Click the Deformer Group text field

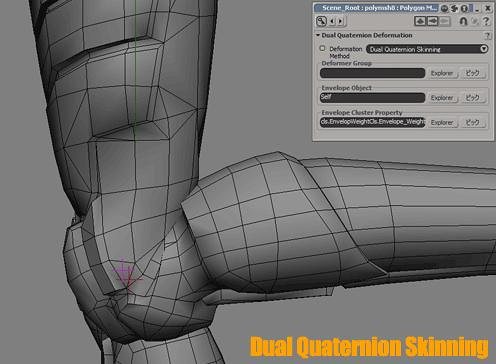pyautogui.click(x=372, y=73)
